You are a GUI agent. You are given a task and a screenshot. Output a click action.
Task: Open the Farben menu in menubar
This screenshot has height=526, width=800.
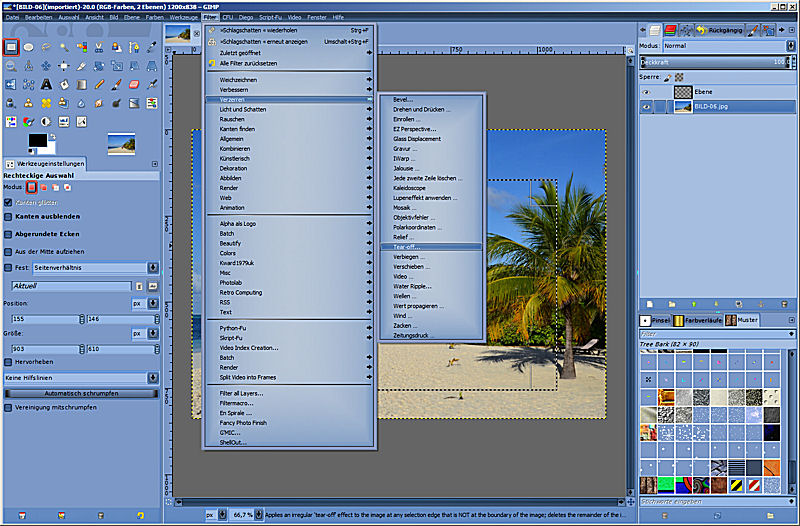pos(154,17)
